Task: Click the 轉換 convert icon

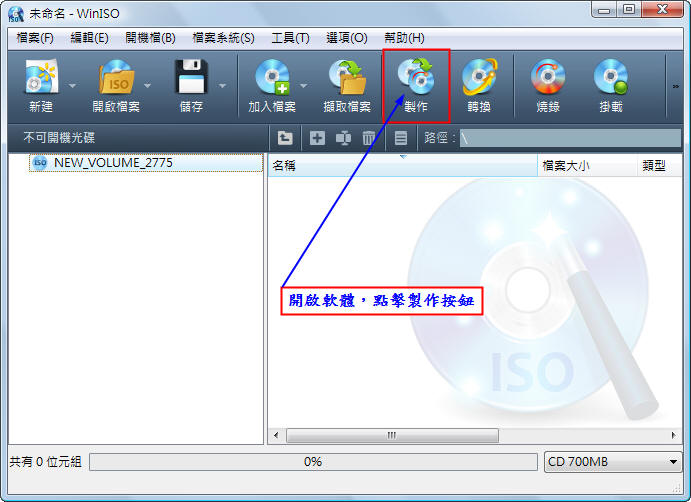Action: tap(479, 77)
